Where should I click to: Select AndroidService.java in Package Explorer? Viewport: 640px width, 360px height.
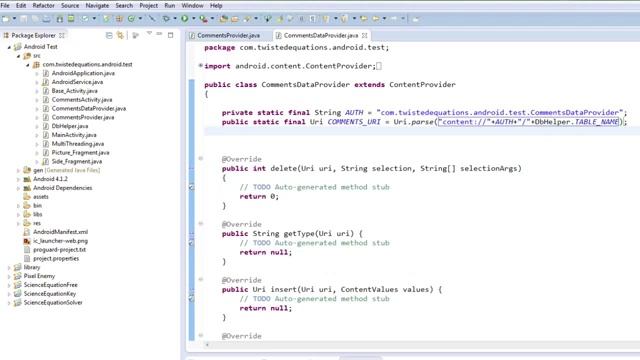point(77,82)
